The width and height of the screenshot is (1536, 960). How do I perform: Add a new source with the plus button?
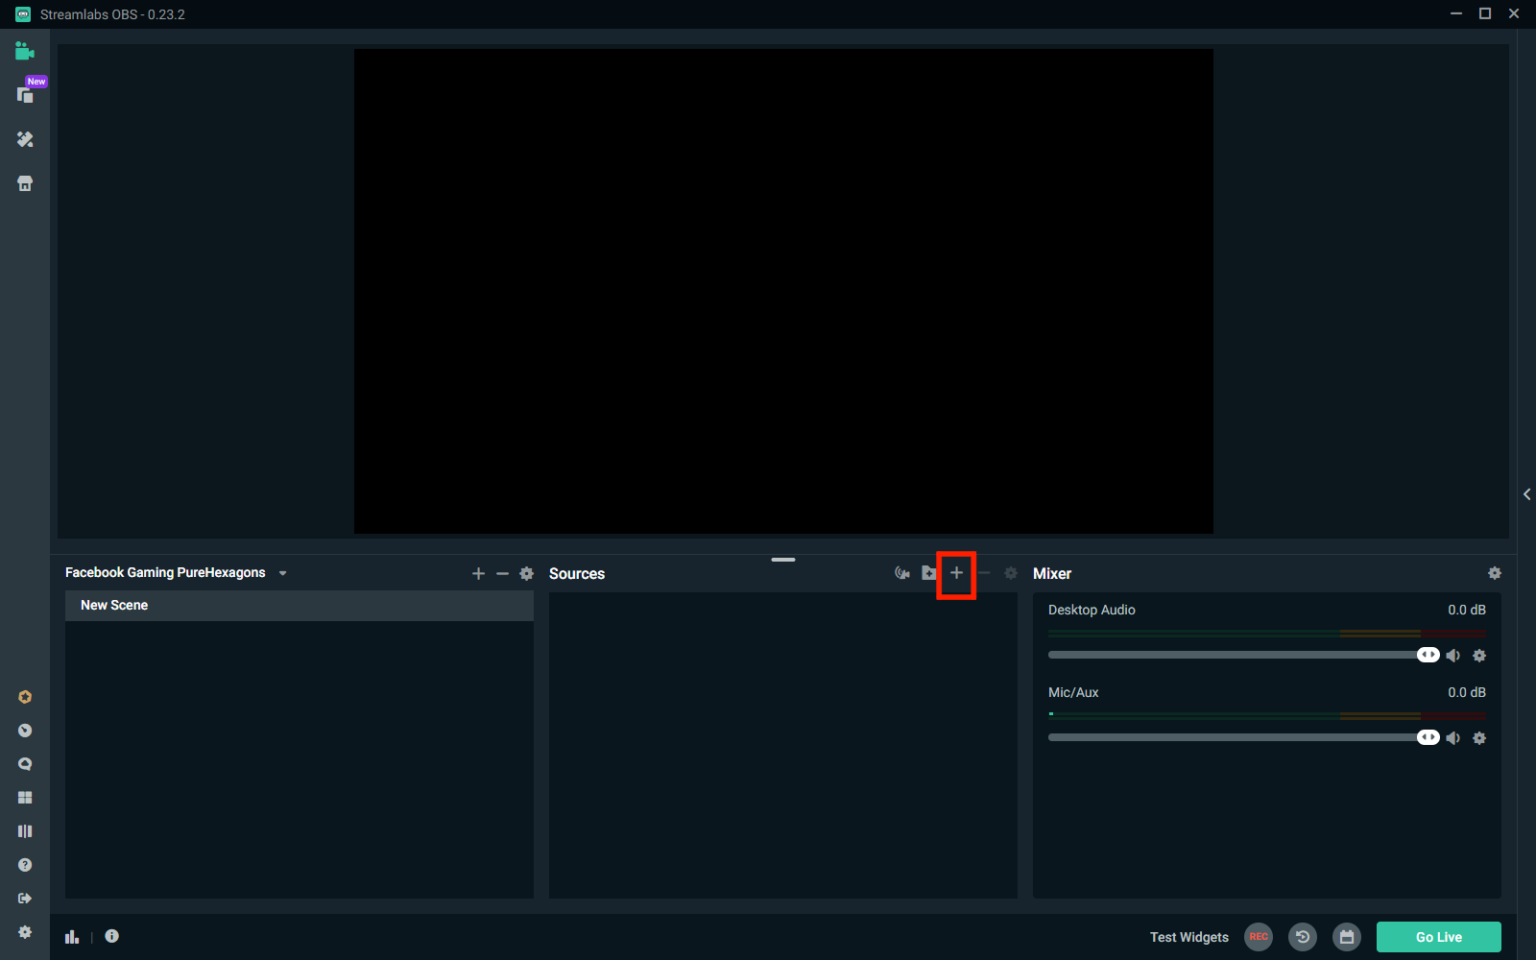pyautogui.click(x=956, y=574)
